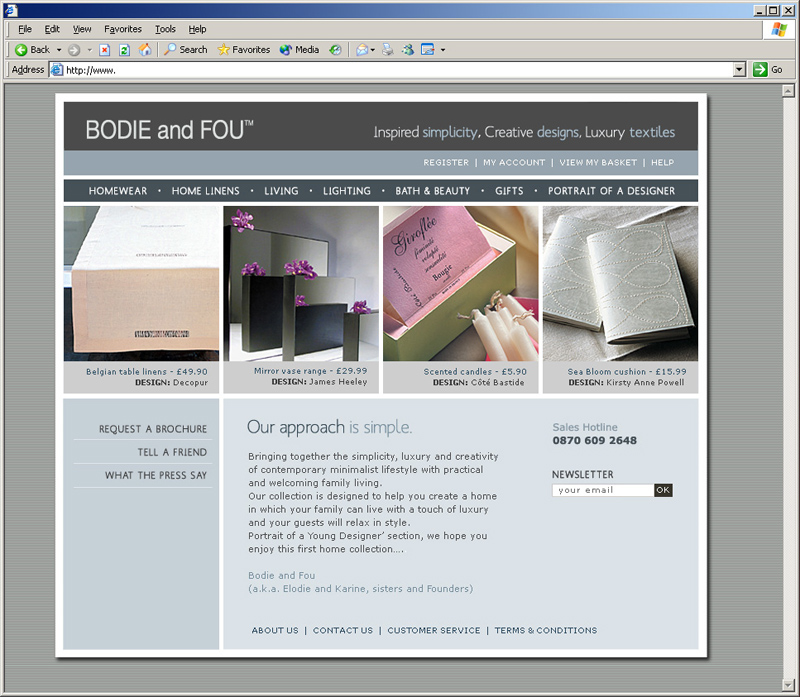Open the Tools menu
Screen dimensions: 800x697
coord(165,29)
